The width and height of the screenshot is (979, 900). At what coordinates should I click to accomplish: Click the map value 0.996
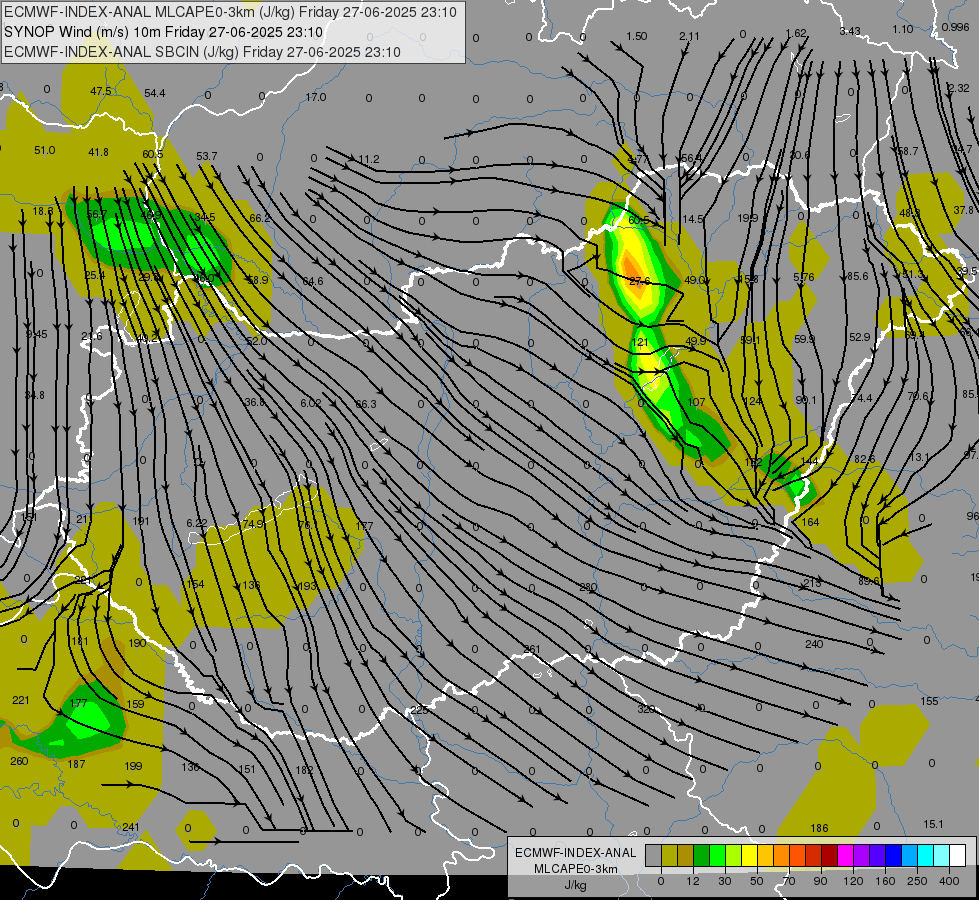956,27
